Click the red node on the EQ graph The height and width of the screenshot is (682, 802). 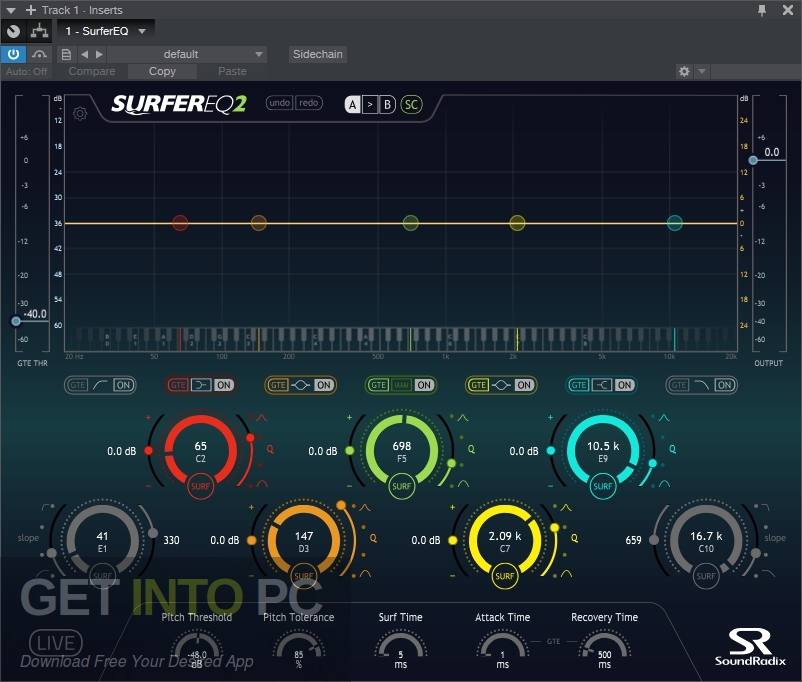(180, 223)
